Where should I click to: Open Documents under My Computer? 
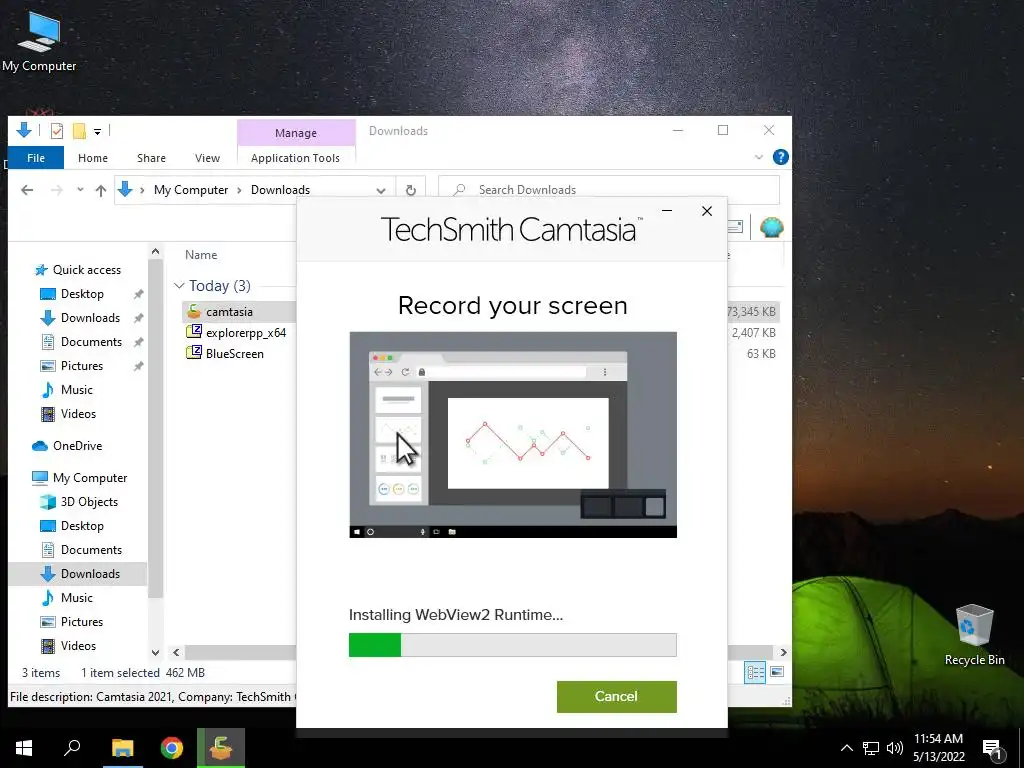[x=91, y=550]
